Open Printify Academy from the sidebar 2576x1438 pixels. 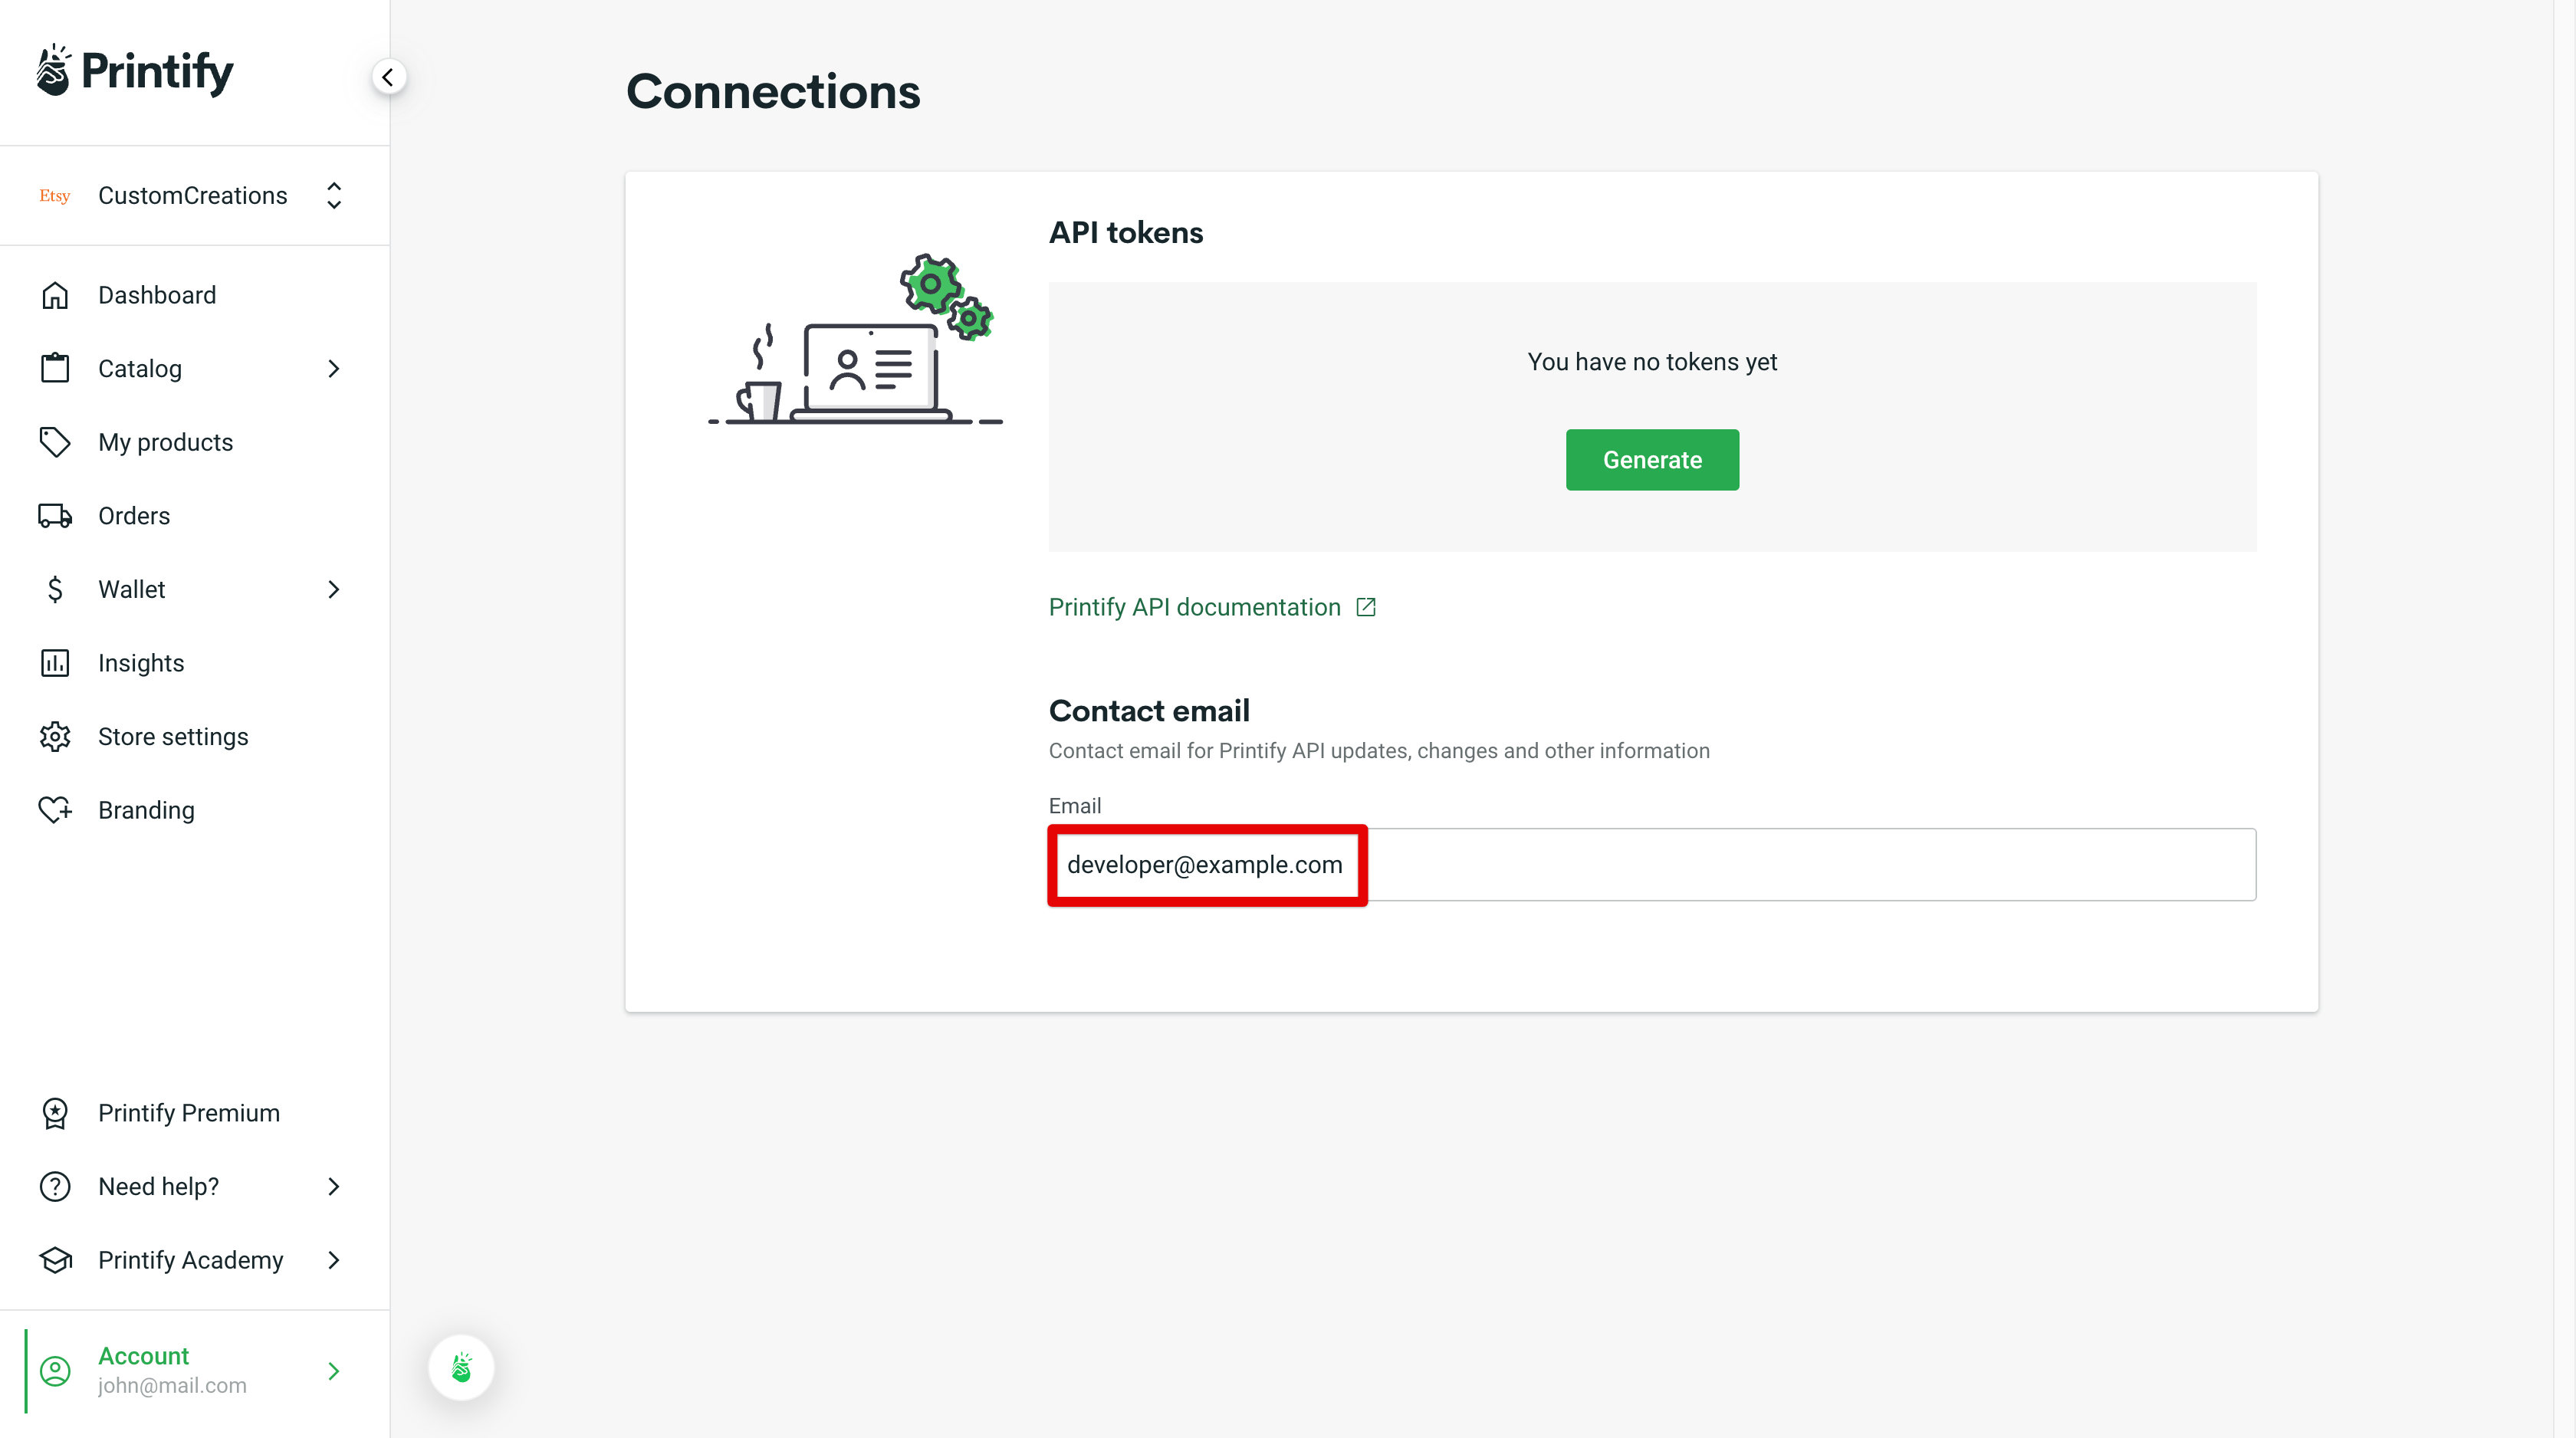point(190,1260)
